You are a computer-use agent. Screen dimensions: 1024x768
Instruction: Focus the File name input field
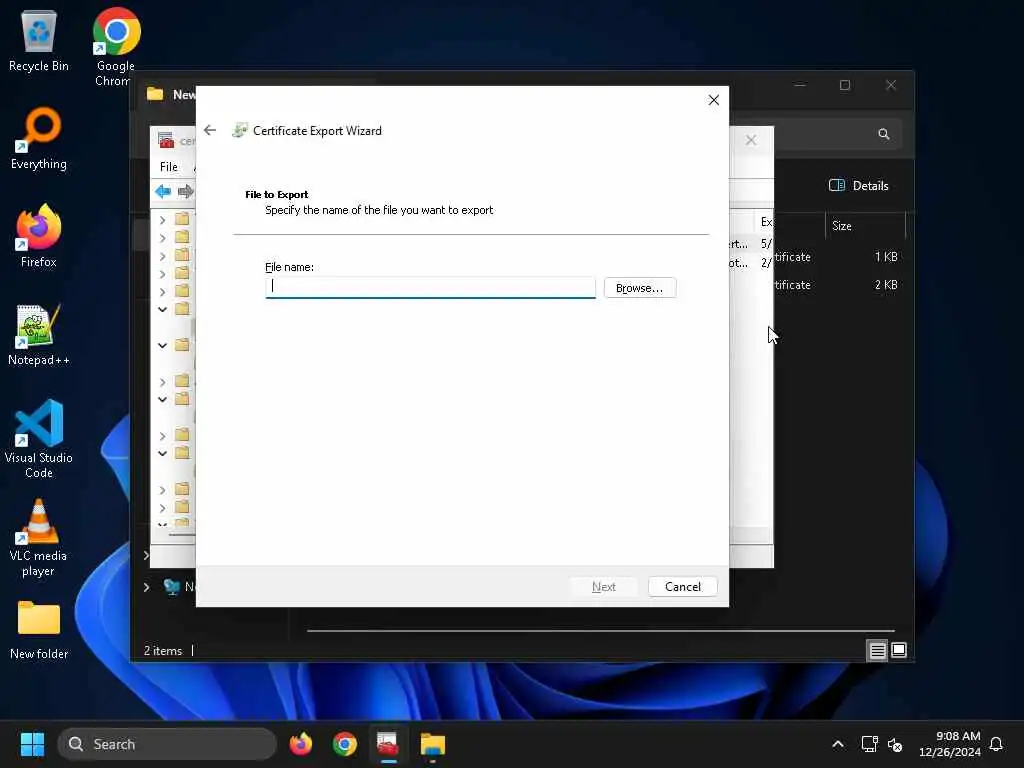pos(430,287)
